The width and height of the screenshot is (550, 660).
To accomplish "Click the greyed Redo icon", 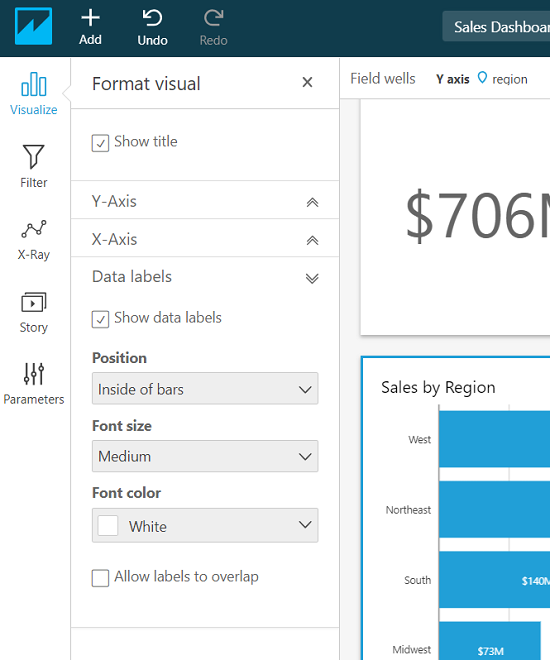I will [x=213, y=18].
